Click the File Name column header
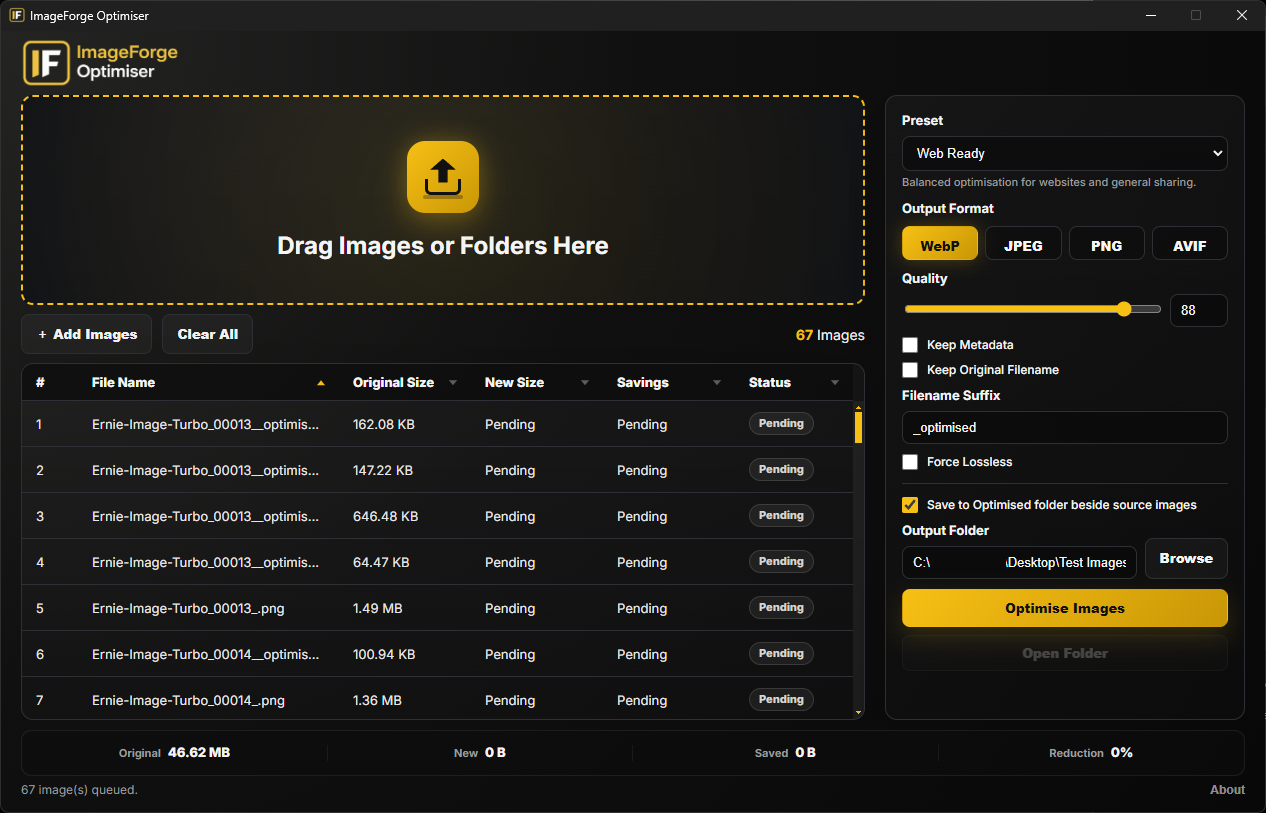The width and height of the screenshot is (1266, 813). coord(123,383)
